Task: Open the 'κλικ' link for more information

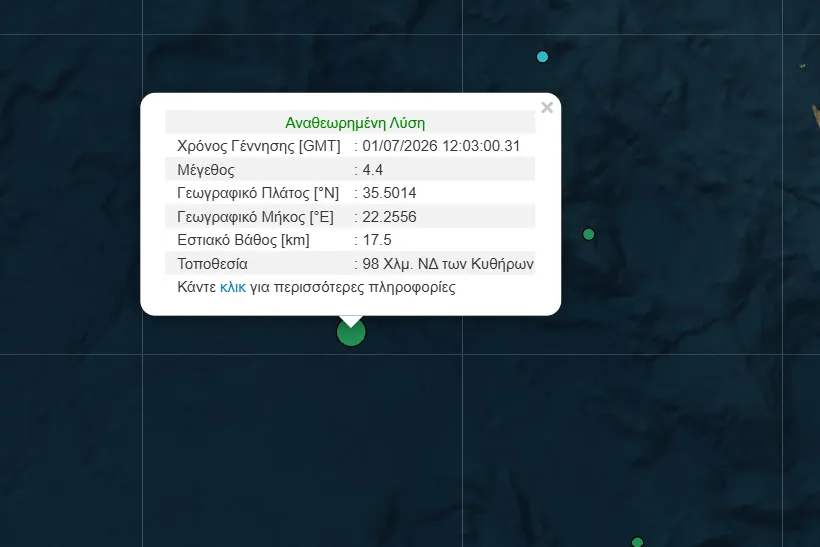Action: [x=233, y=287]
